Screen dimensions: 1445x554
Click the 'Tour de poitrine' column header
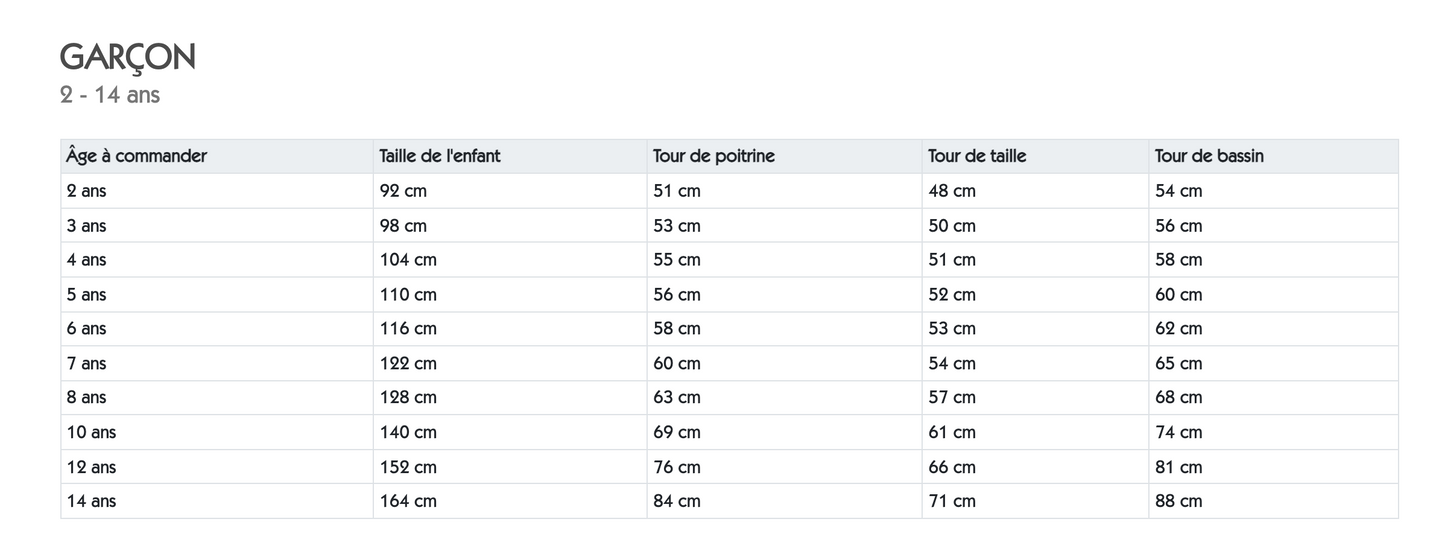(714, 156)
